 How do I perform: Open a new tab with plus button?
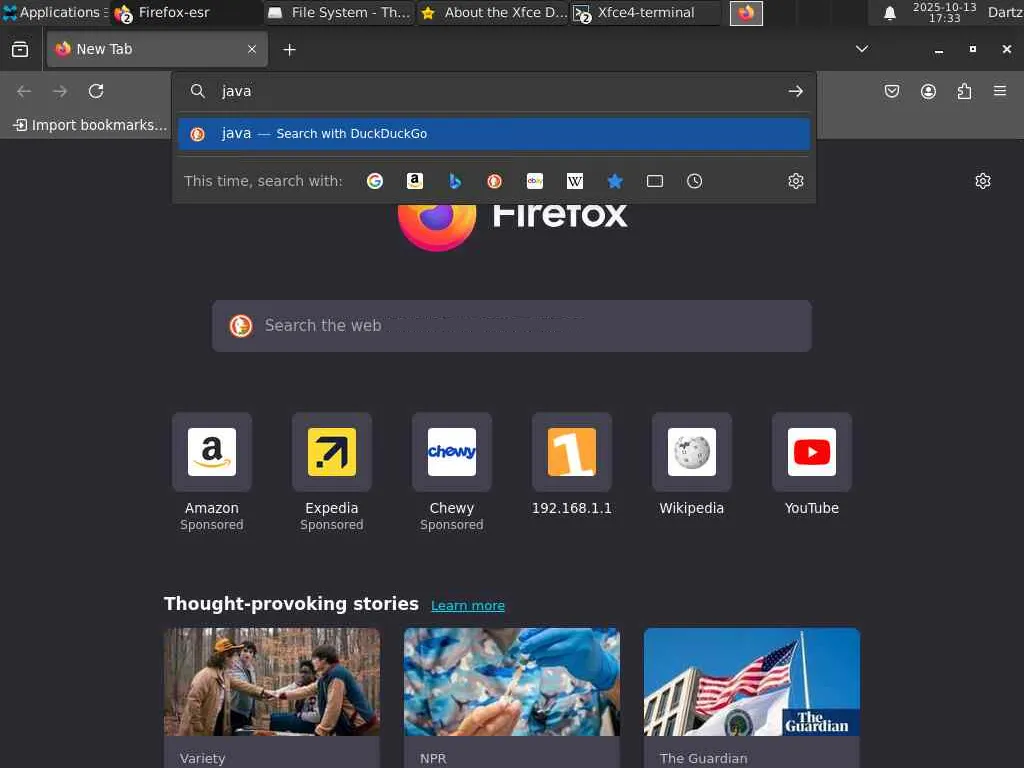click(289, 50)
